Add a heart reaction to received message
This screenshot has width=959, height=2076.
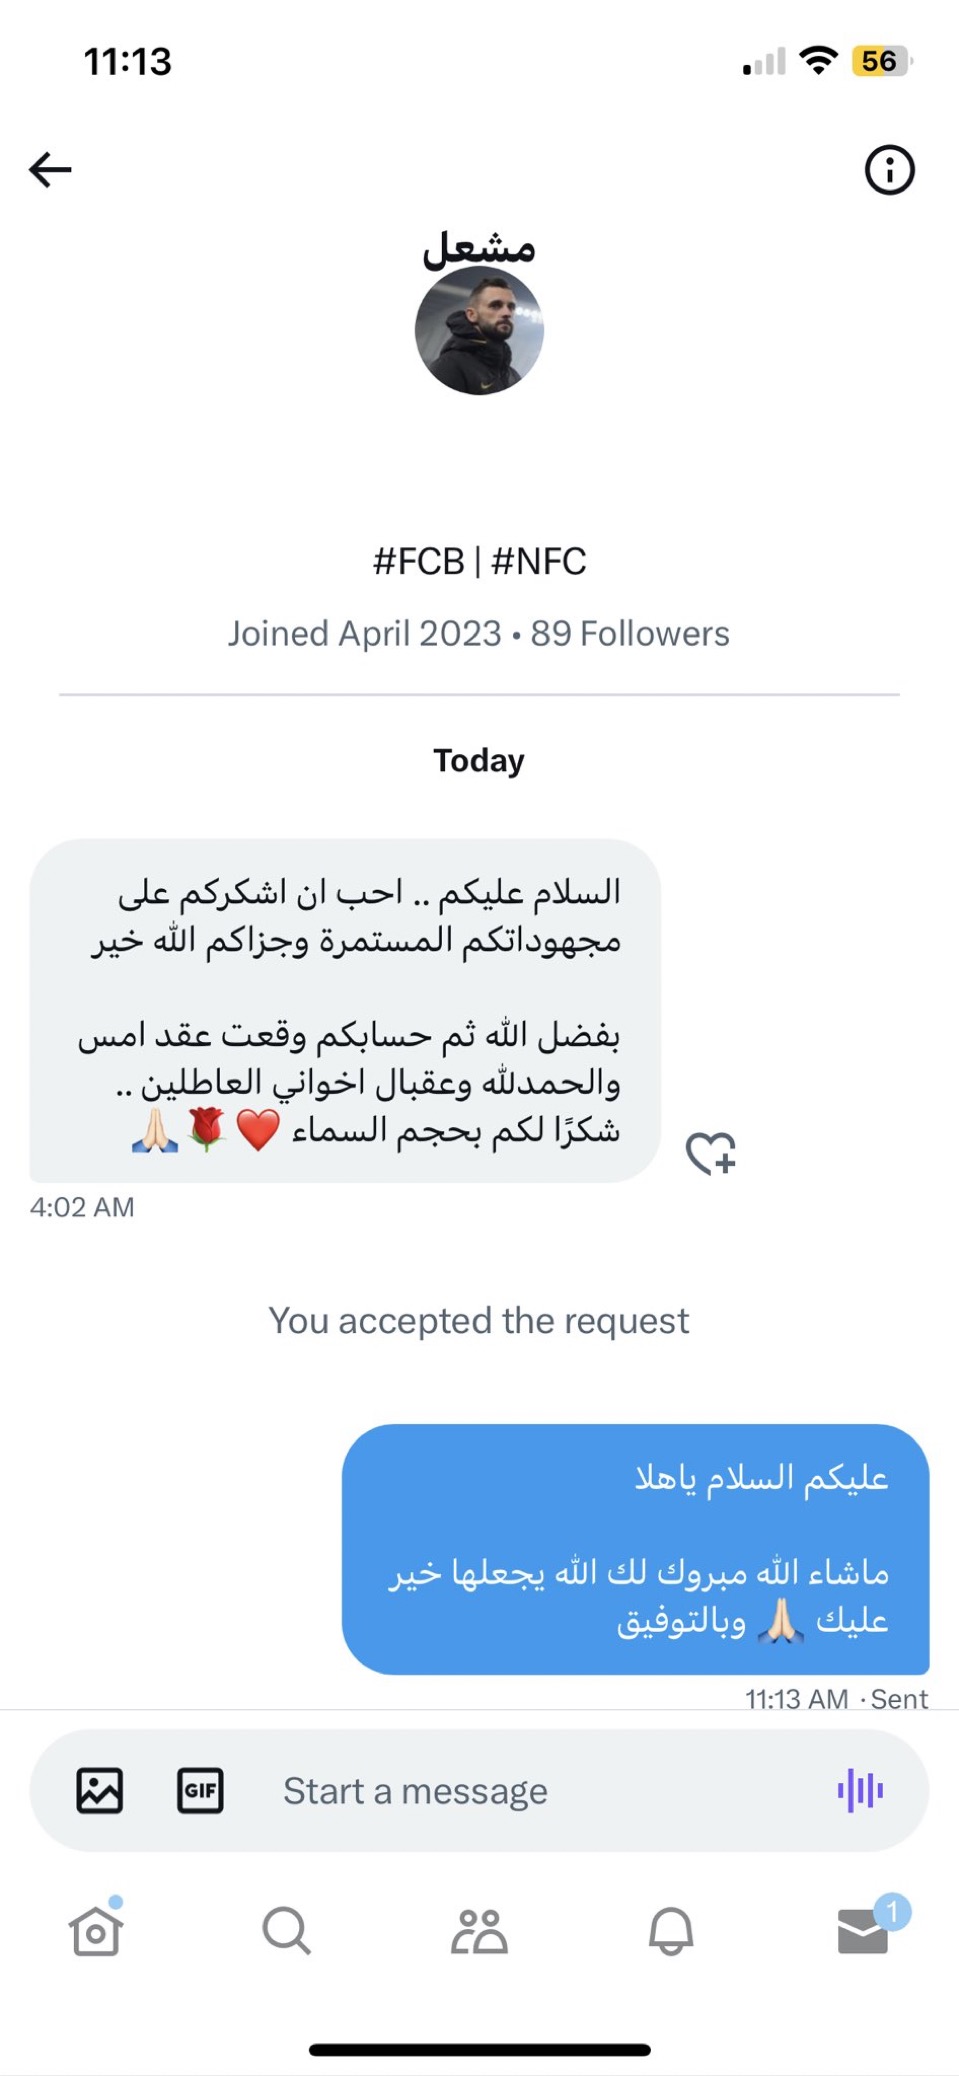point(711,1153)
